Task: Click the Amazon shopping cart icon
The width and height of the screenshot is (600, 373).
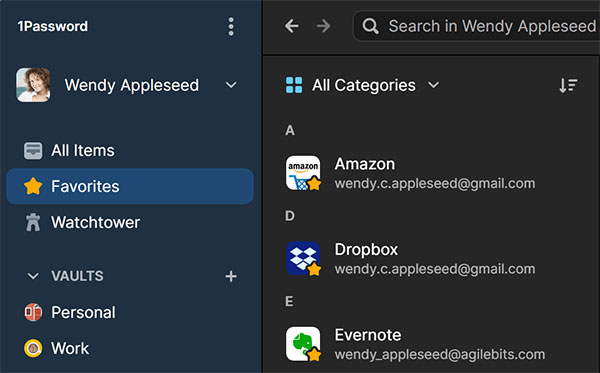Action: [x=303, y=173]
